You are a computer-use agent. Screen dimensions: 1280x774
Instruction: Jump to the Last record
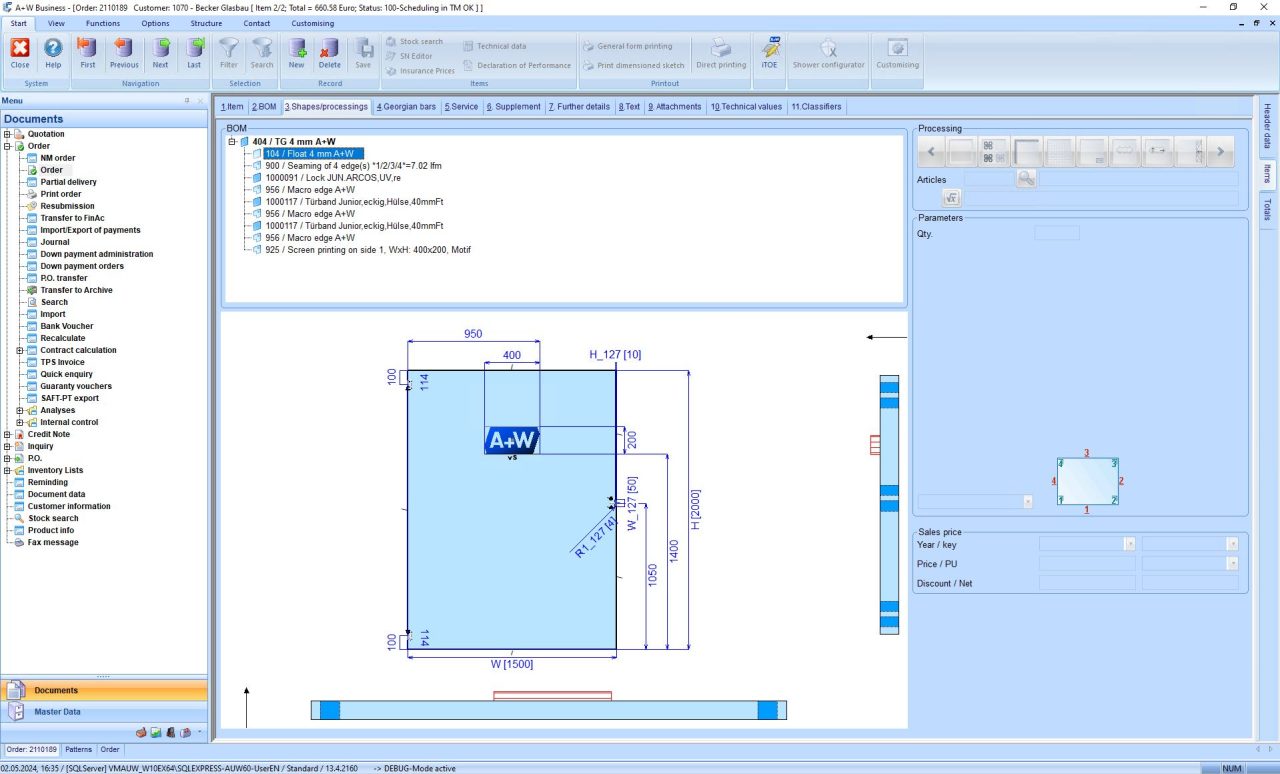point(194,52)
